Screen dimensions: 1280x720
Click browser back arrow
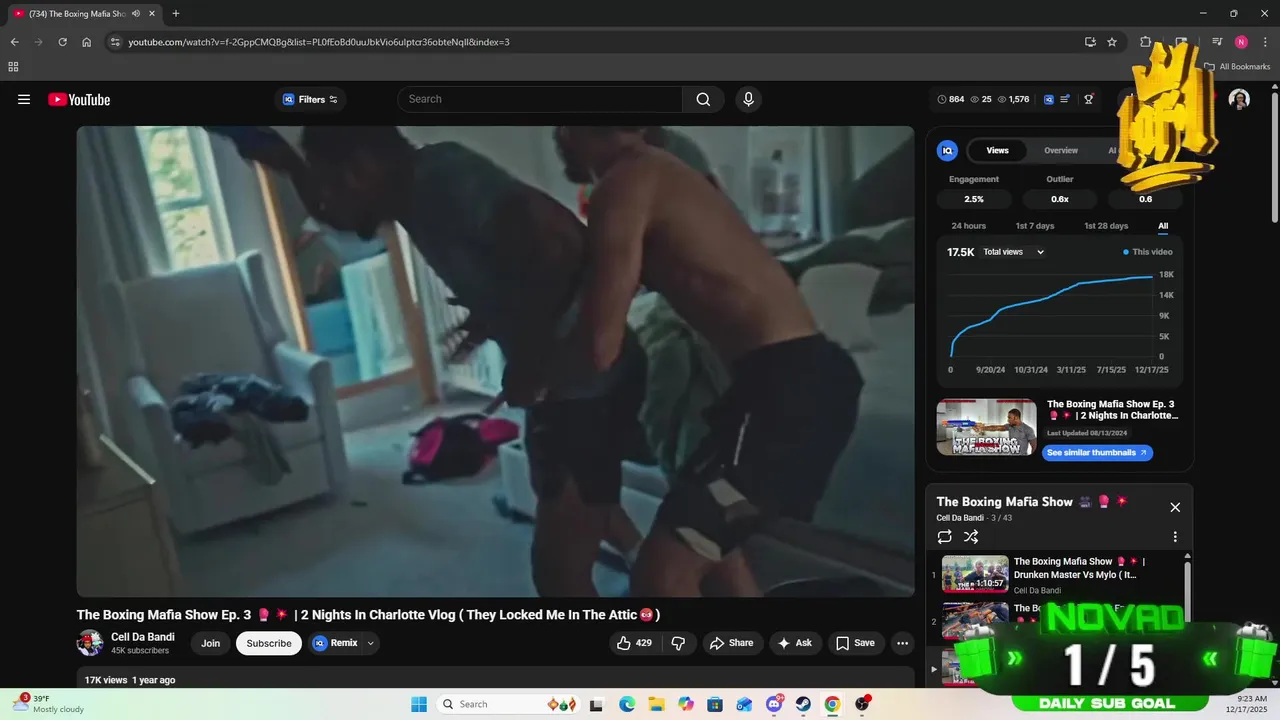pos(14,42)
